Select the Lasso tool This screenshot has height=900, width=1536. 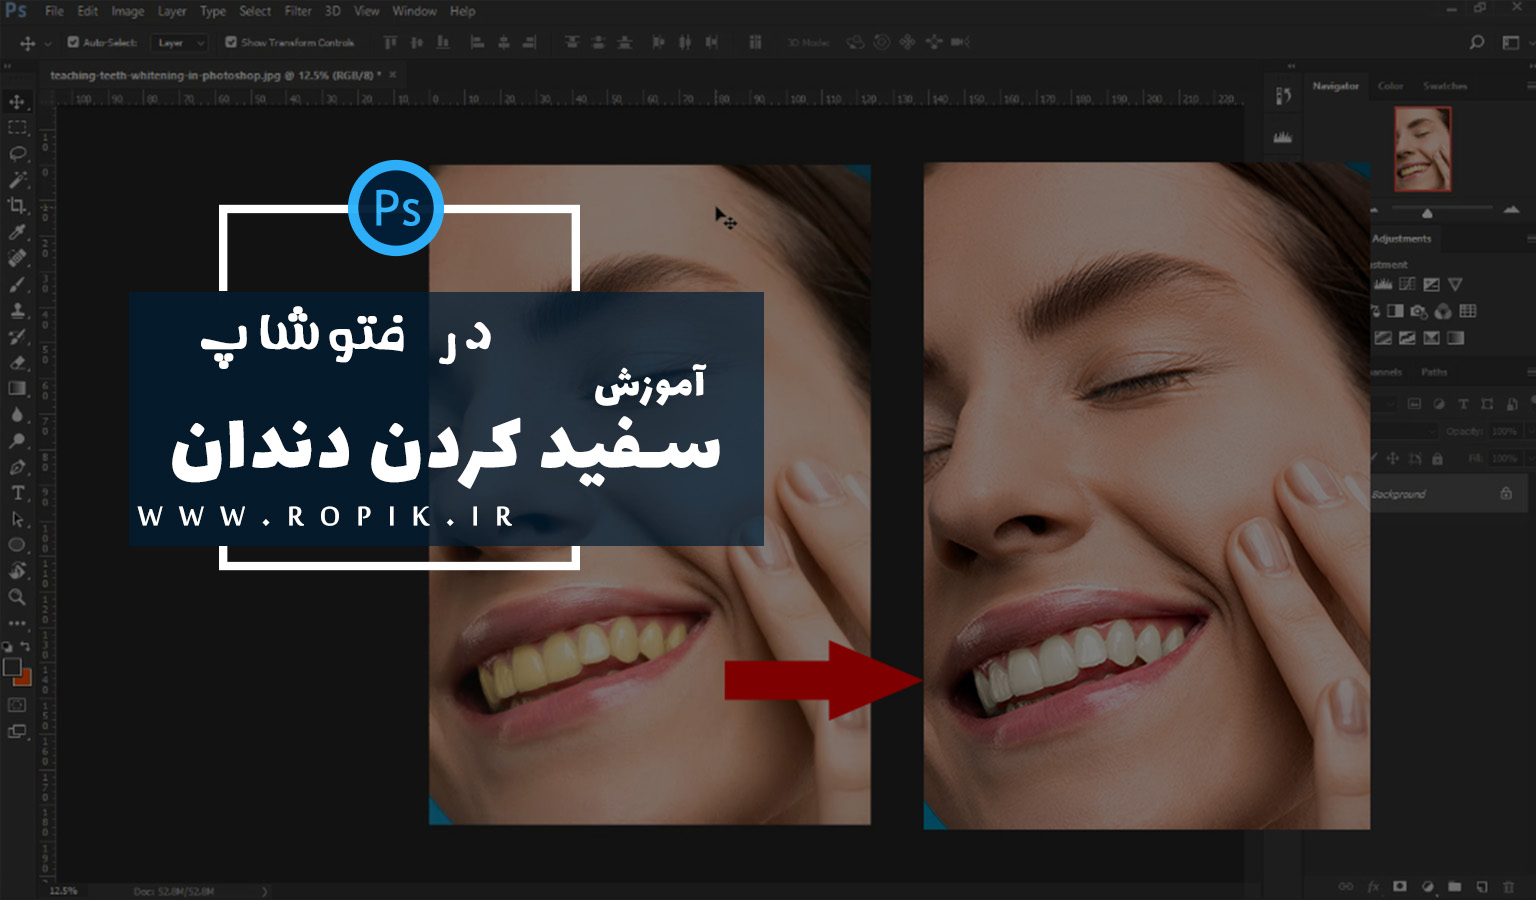click(17, 154)
